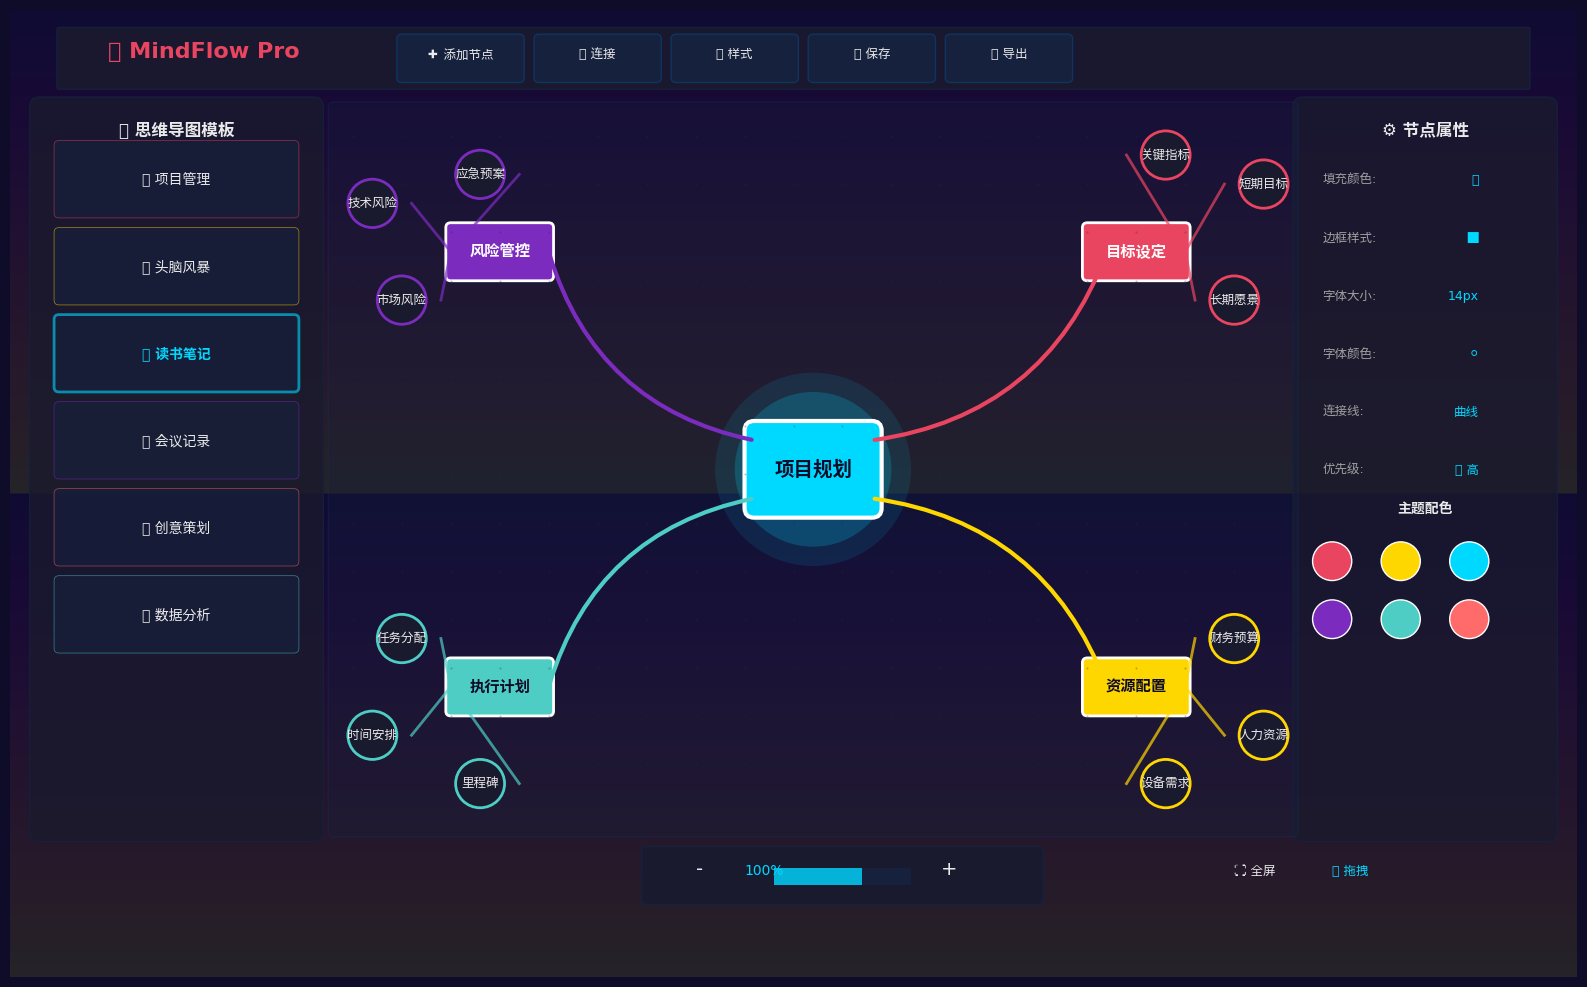The width and height of the screenshot is (1587, 987).
Task: Select the 数据分析 template
Action: click(176, 614)
